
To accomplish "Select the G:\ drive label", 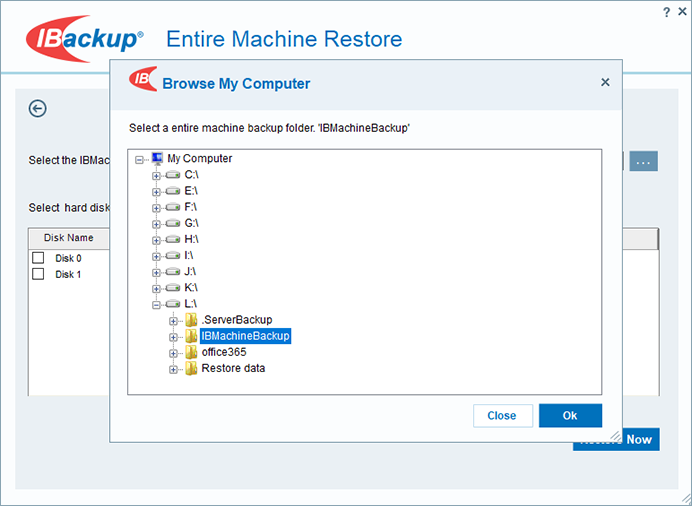I will point(192,223).
